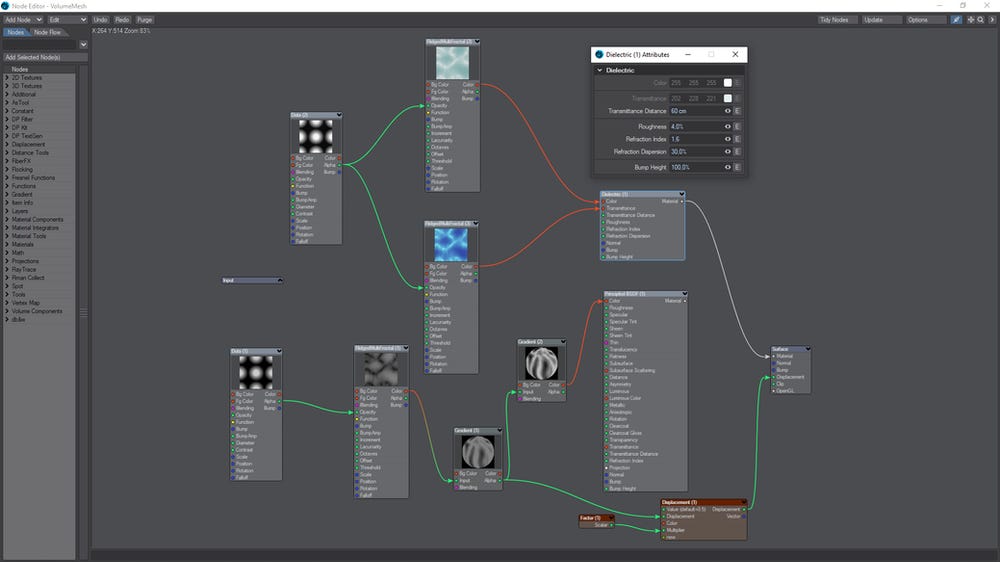Click the Node Editor app icon in title bar
1000x562 pixels.
point(5,6)
